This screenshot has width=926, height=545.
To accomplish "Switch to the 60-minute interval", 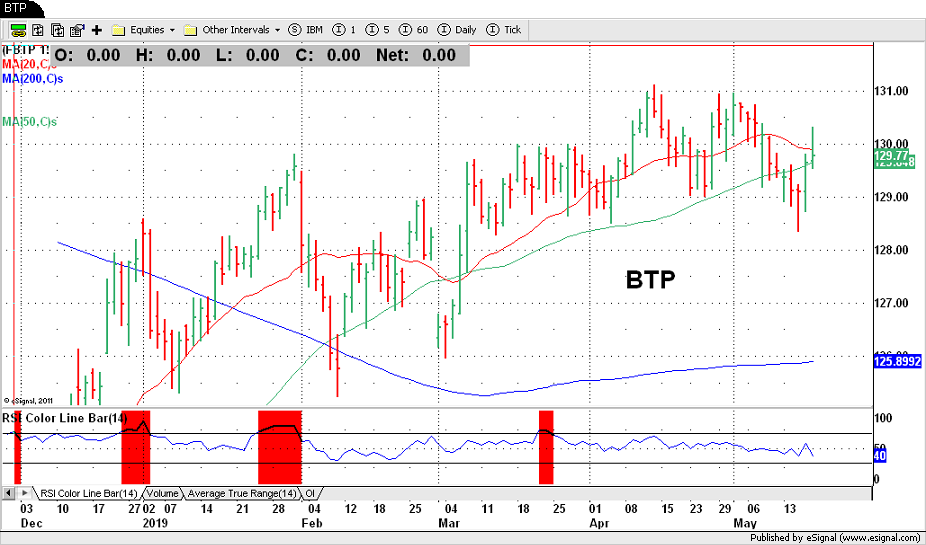I will (x=414, y=30).
